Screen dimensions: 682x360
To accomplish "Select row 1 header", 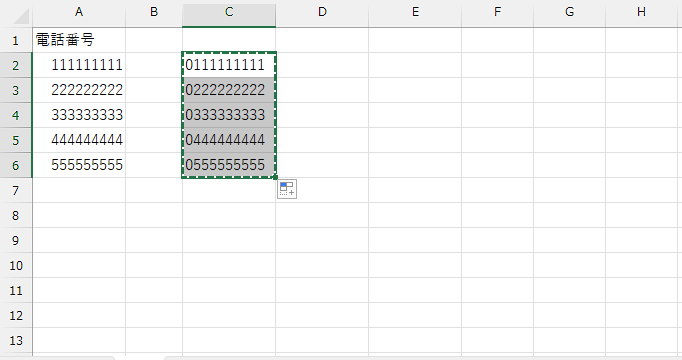I will point(16,40).
